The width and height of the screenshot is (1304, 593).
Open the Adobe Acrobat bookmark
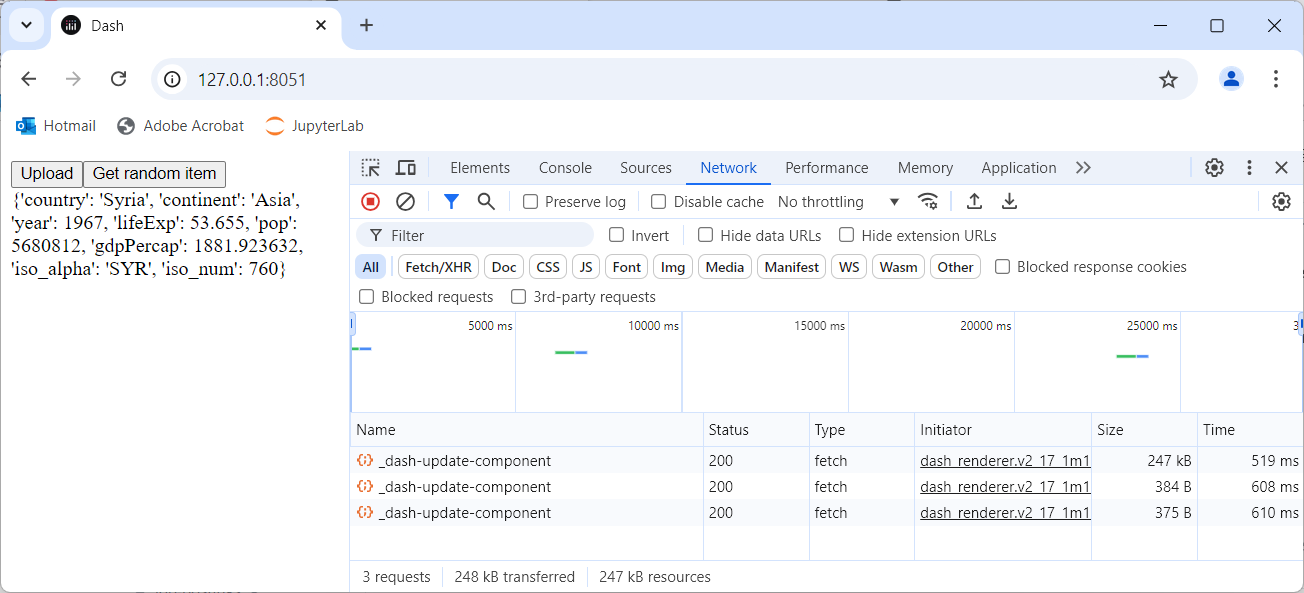180,126
